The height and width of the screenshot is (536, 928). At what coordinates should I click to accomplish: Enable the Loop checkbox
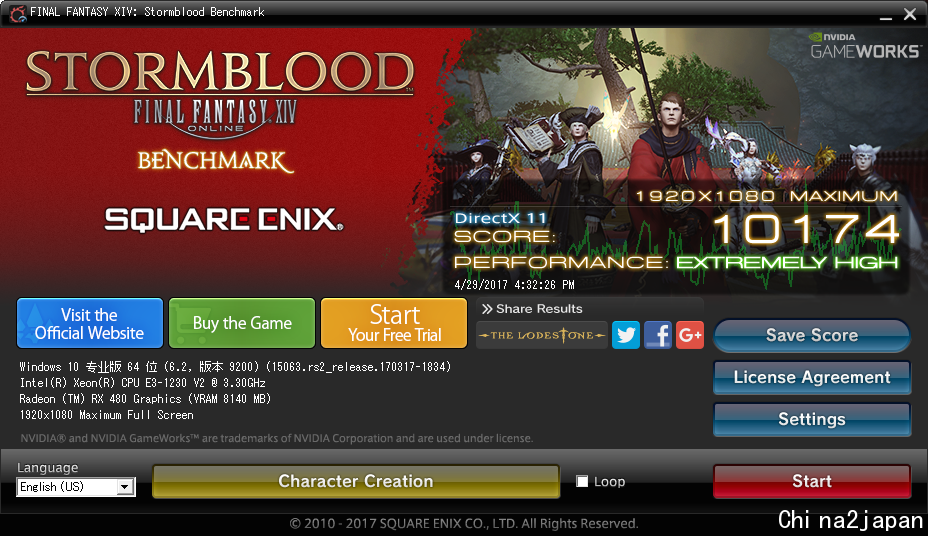click(x=582, y=481)
